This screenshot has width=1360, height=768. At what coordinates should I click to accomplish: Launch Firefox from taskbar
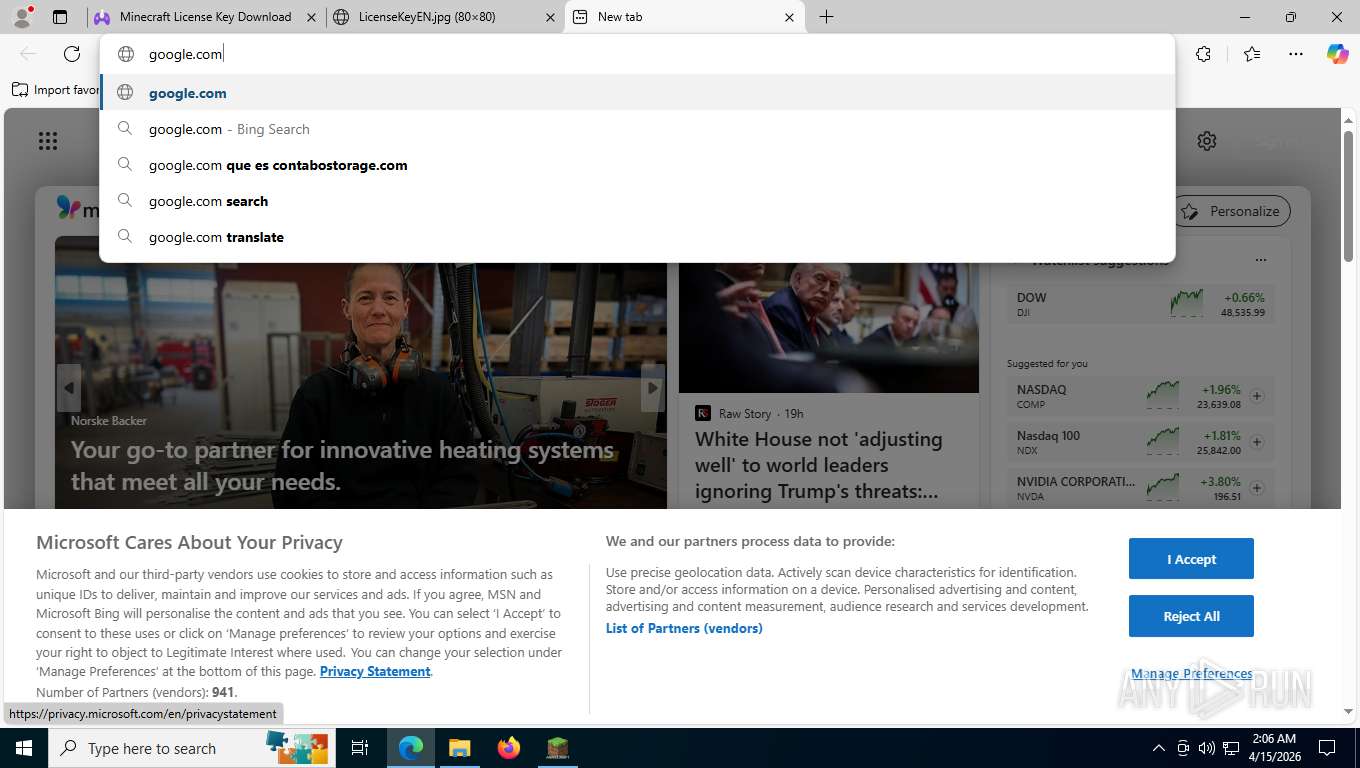[509, 748]
